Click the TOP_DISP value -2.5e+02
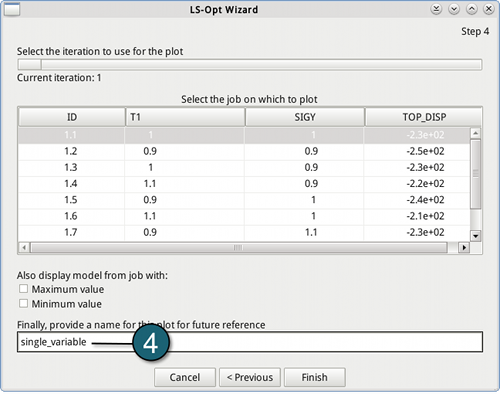 425,151
